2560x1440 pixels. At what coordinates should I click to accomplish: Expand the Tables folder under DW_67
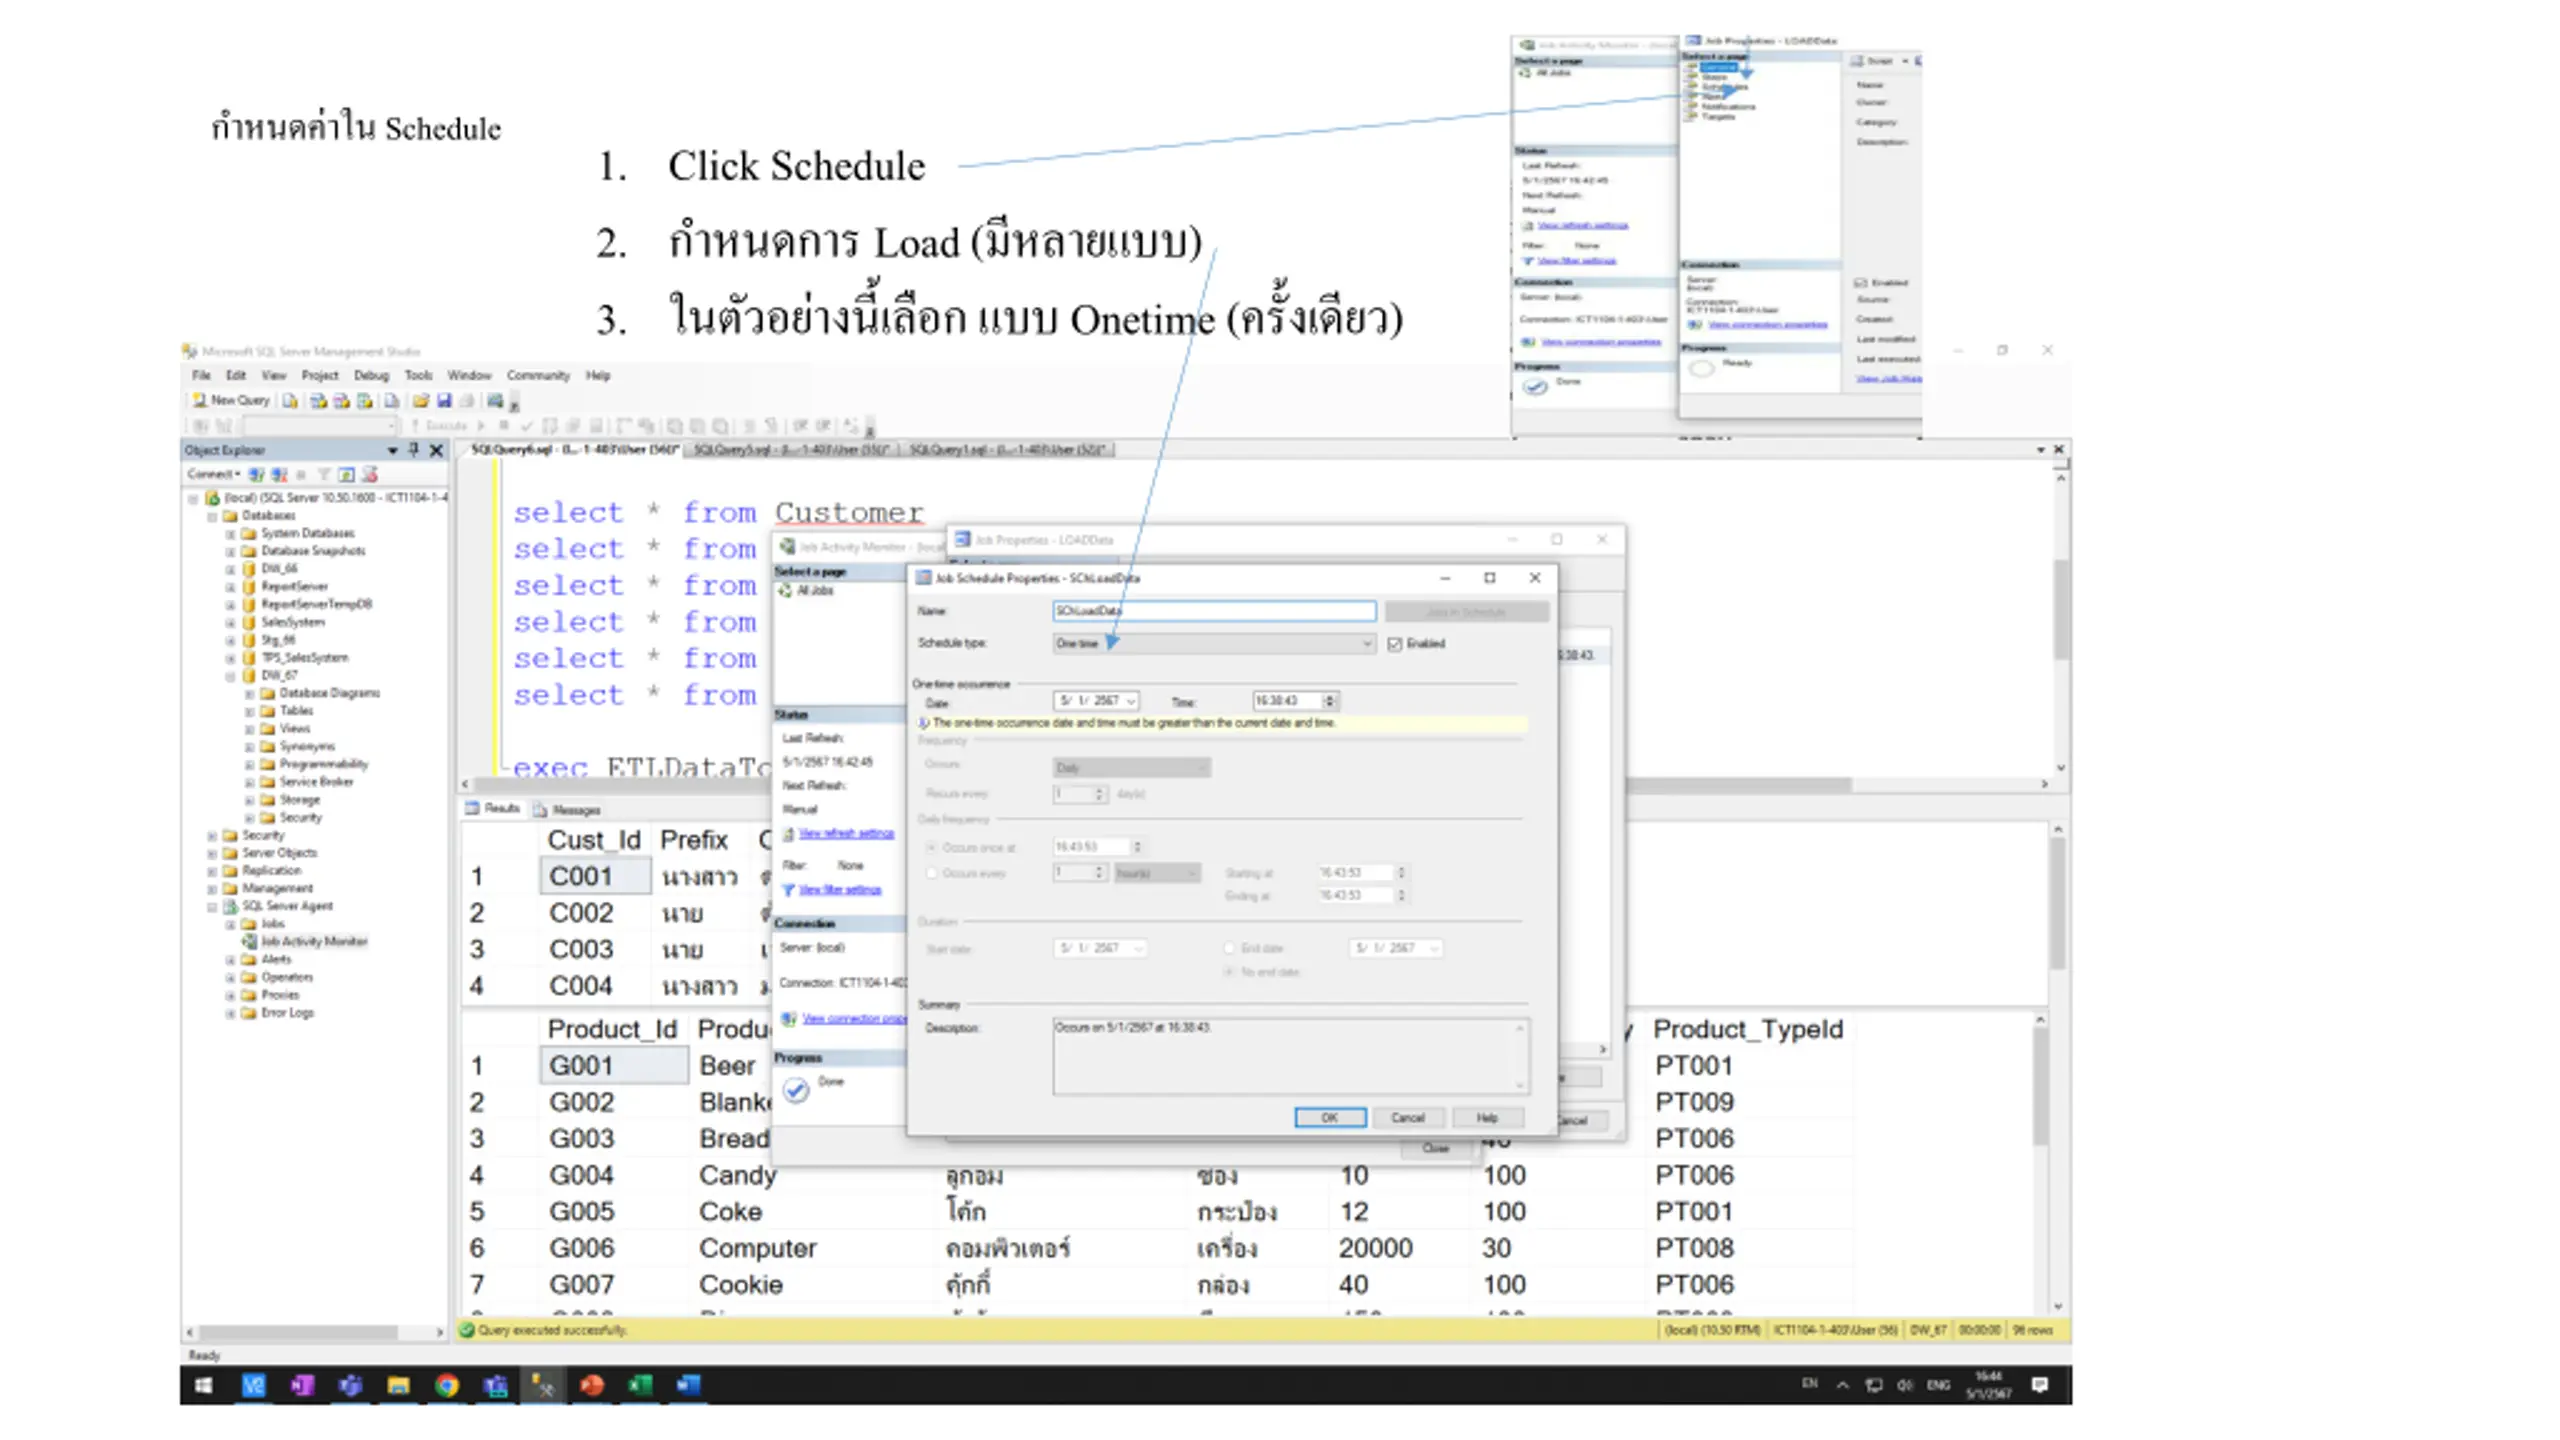pyautogui.click(x=249, y=711)
